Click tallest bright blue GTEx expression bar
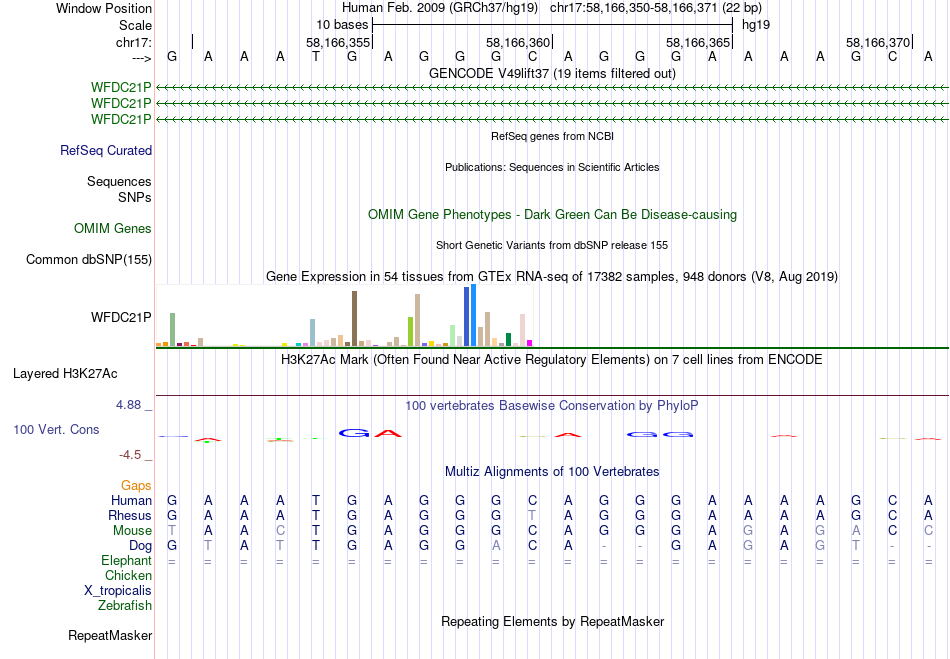 (473, 315)
